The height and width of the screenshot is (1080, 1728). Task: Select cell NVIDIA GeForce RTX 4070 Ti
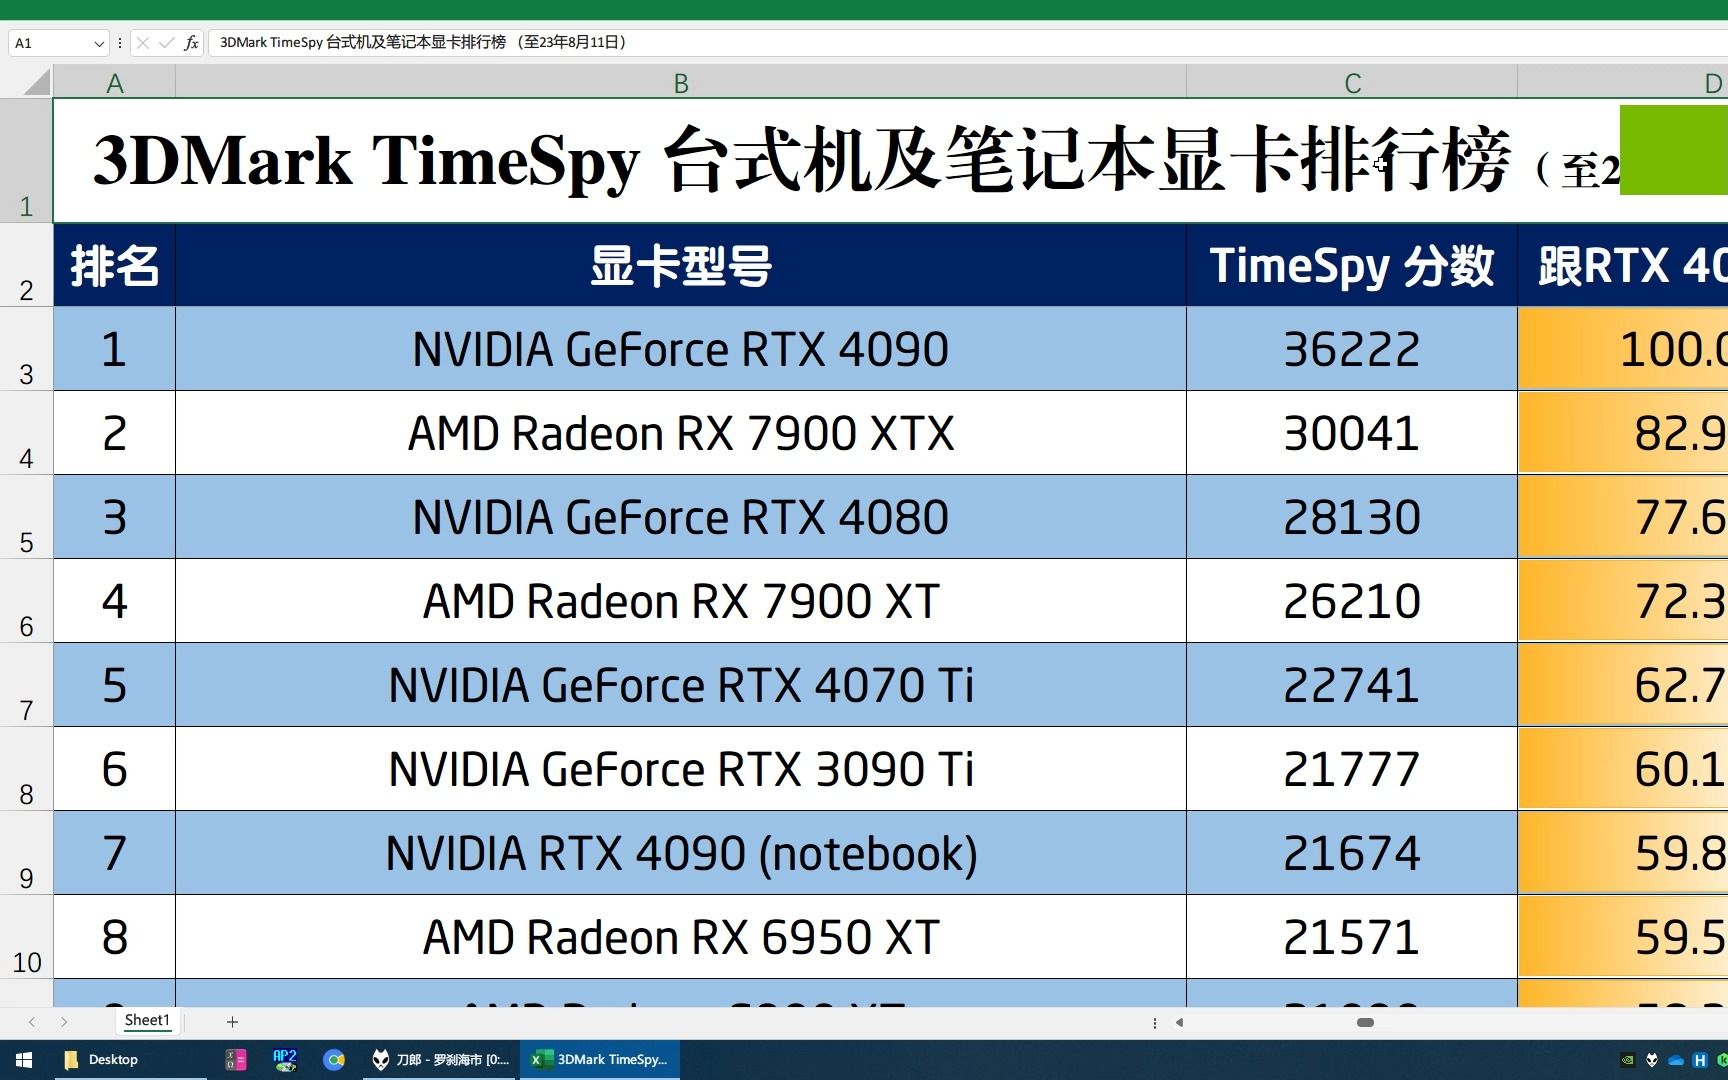[x=681, y=685]
